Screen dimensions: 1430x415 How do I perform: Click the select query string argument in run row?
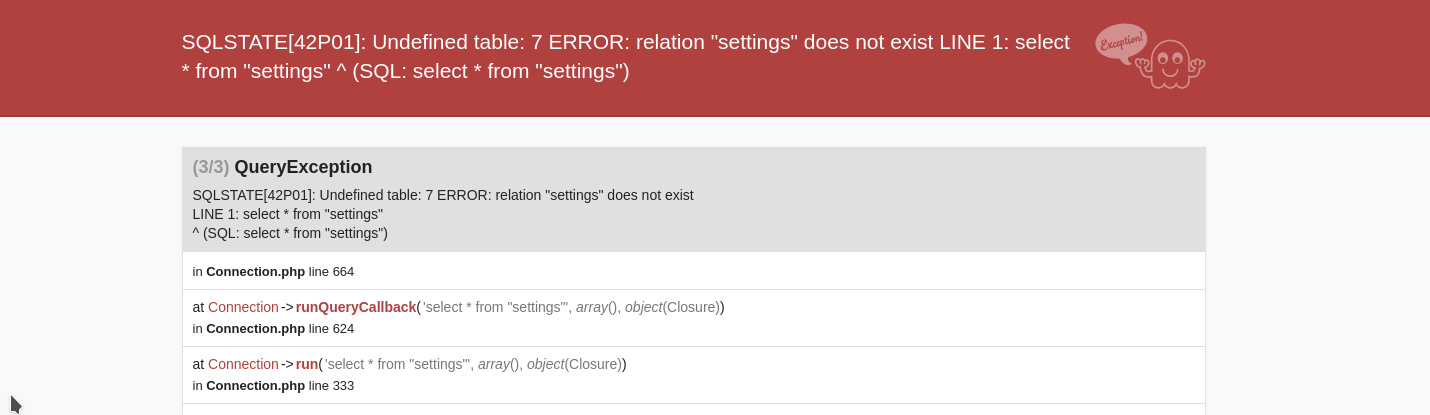[397, 364]
